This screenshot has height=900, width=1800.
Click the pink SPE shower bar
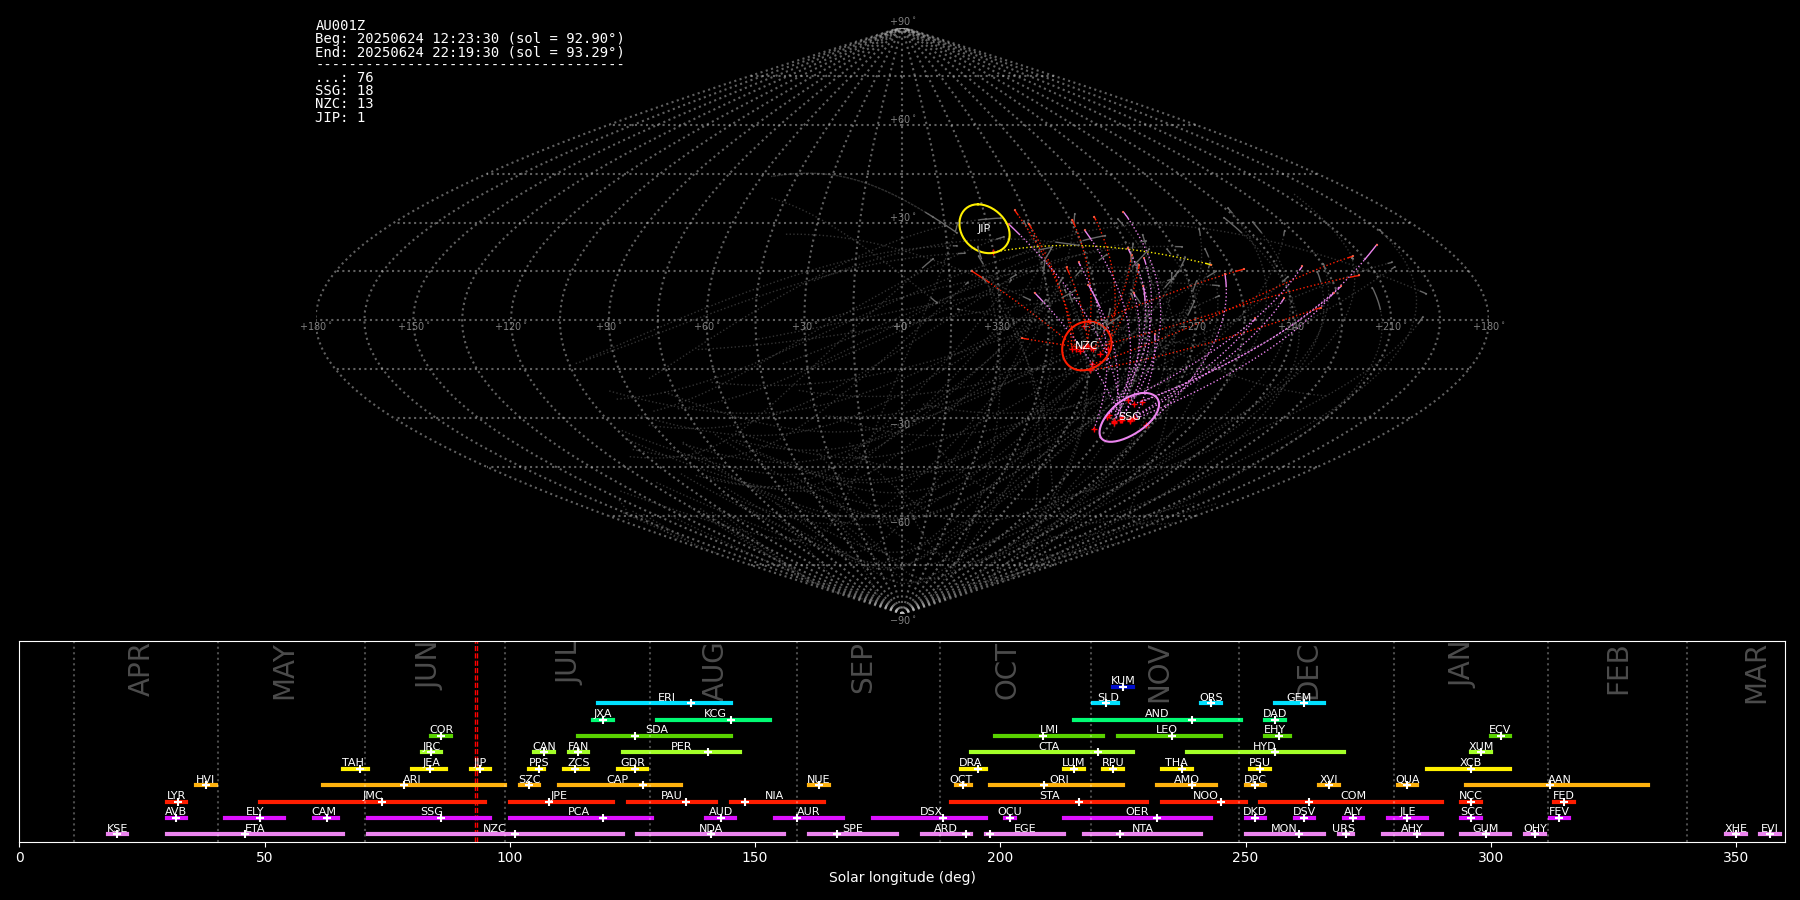click(853, 834)
